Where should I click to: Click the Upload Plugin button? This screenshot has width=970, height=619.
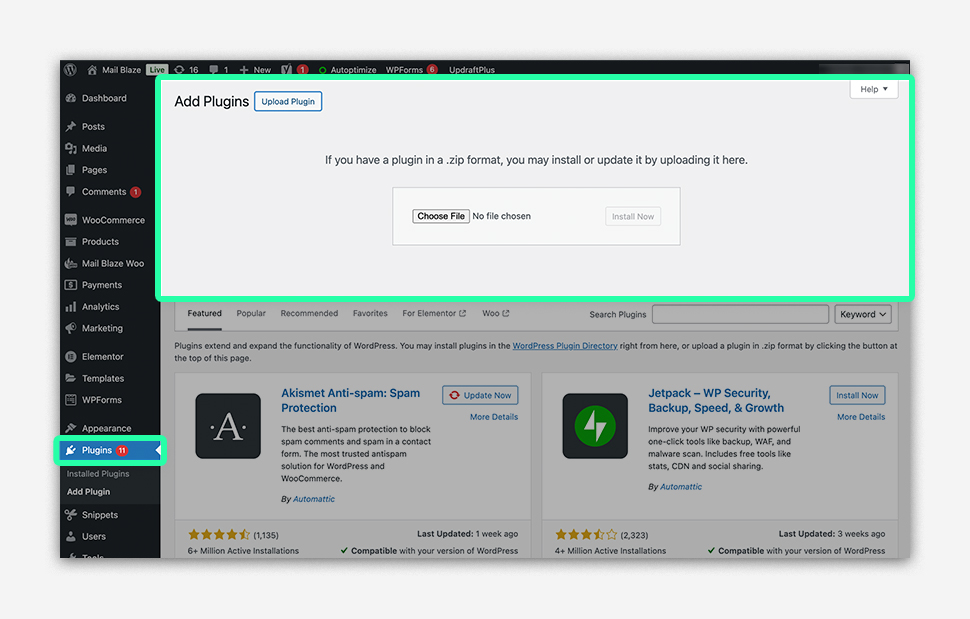tap(288, 101)
